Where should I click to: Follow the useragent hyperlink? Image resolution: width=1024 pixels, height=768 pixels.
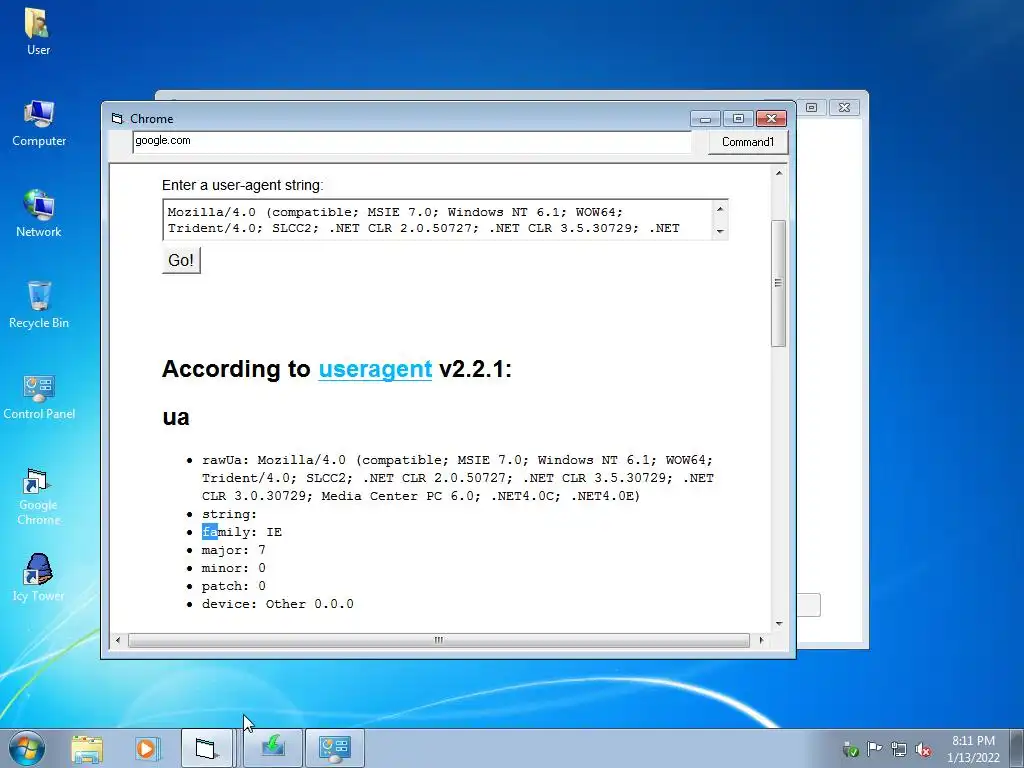(375, 369)
